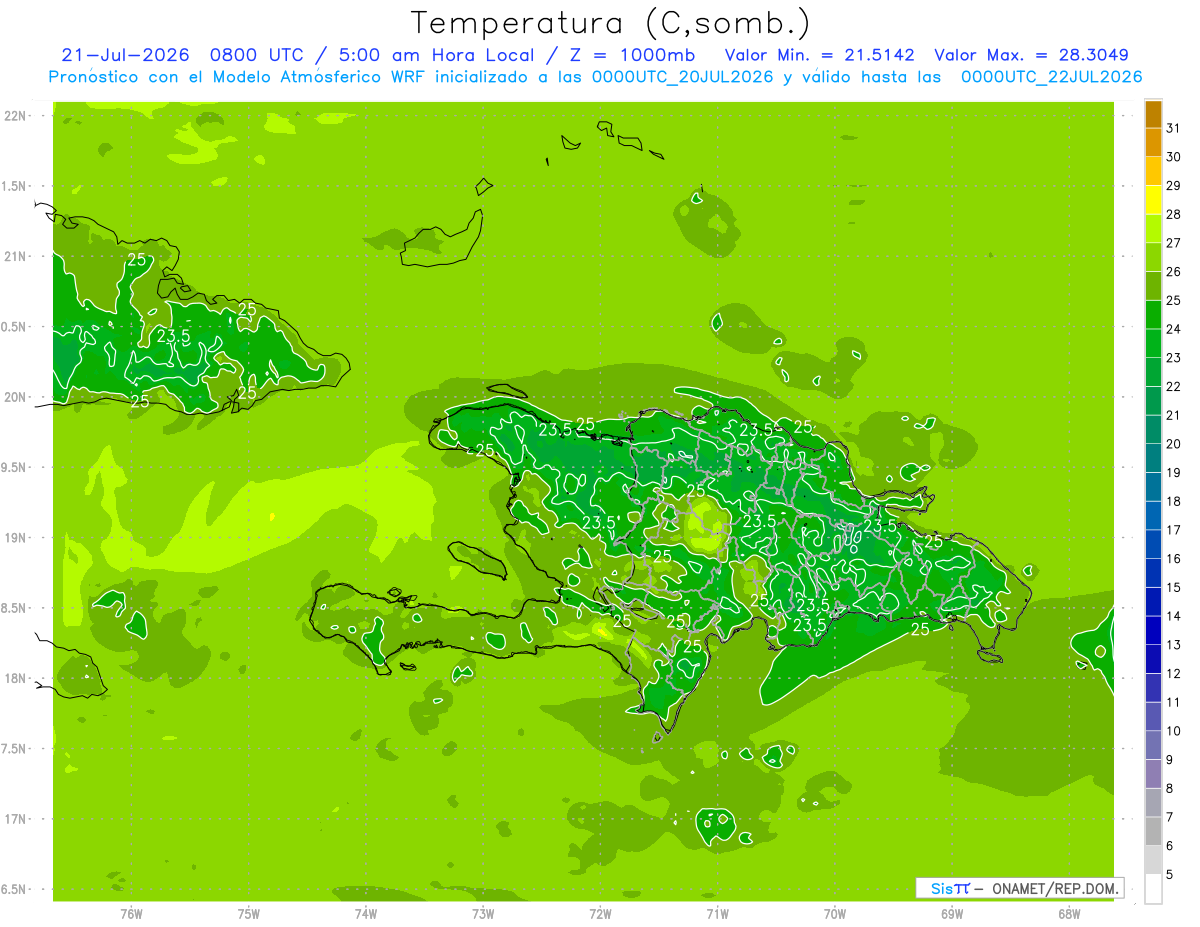This screenshot has width=1200, height=927.
Task: Pick the blue swatch between 15 and 16
Action: tap(1153, 573)
